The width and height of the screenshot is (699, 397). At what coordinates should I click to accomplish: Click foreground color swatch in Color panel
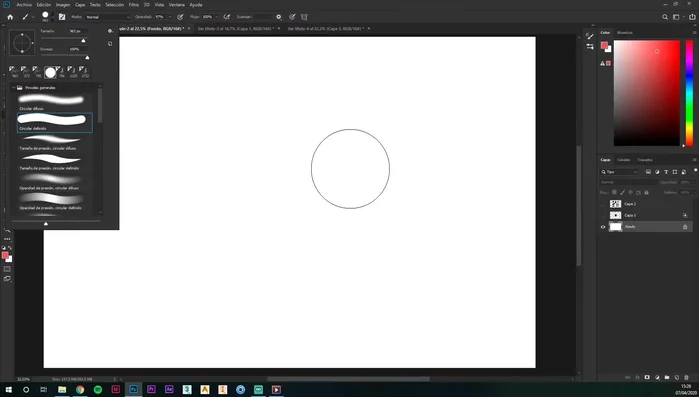click(x=604, y=45)
